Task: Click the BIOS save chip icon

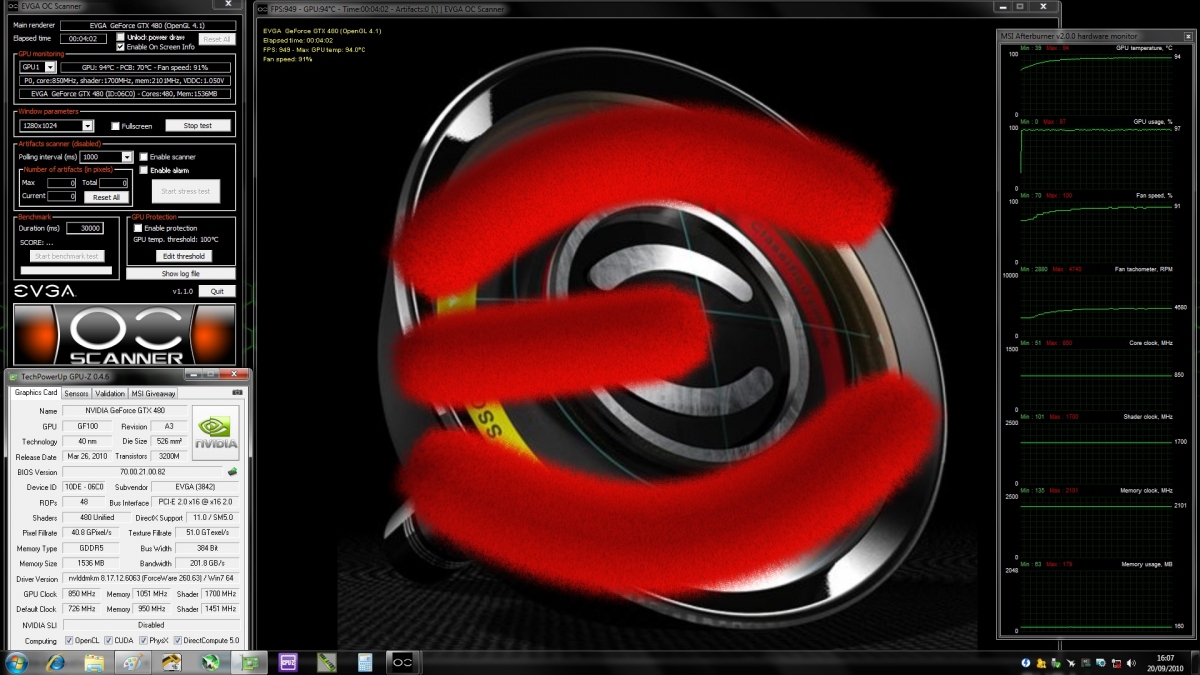Action: [x=232, y=471]
